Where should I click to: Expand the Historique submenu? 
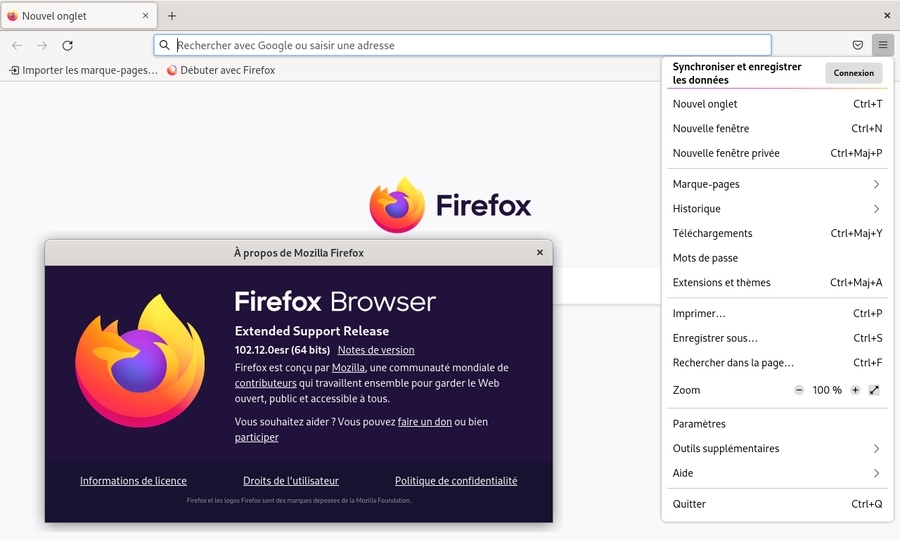click(777, 209)
